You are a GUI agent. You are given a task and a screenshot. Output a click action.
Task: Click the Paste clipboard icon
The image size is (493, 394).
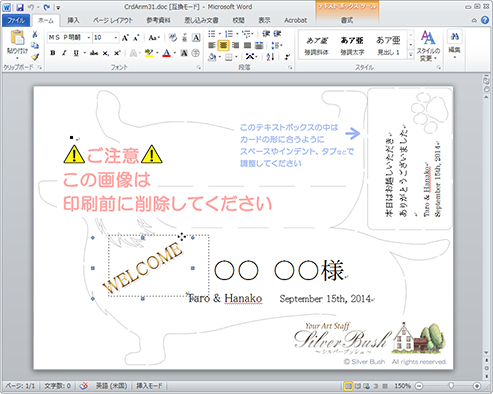(17, 38)
